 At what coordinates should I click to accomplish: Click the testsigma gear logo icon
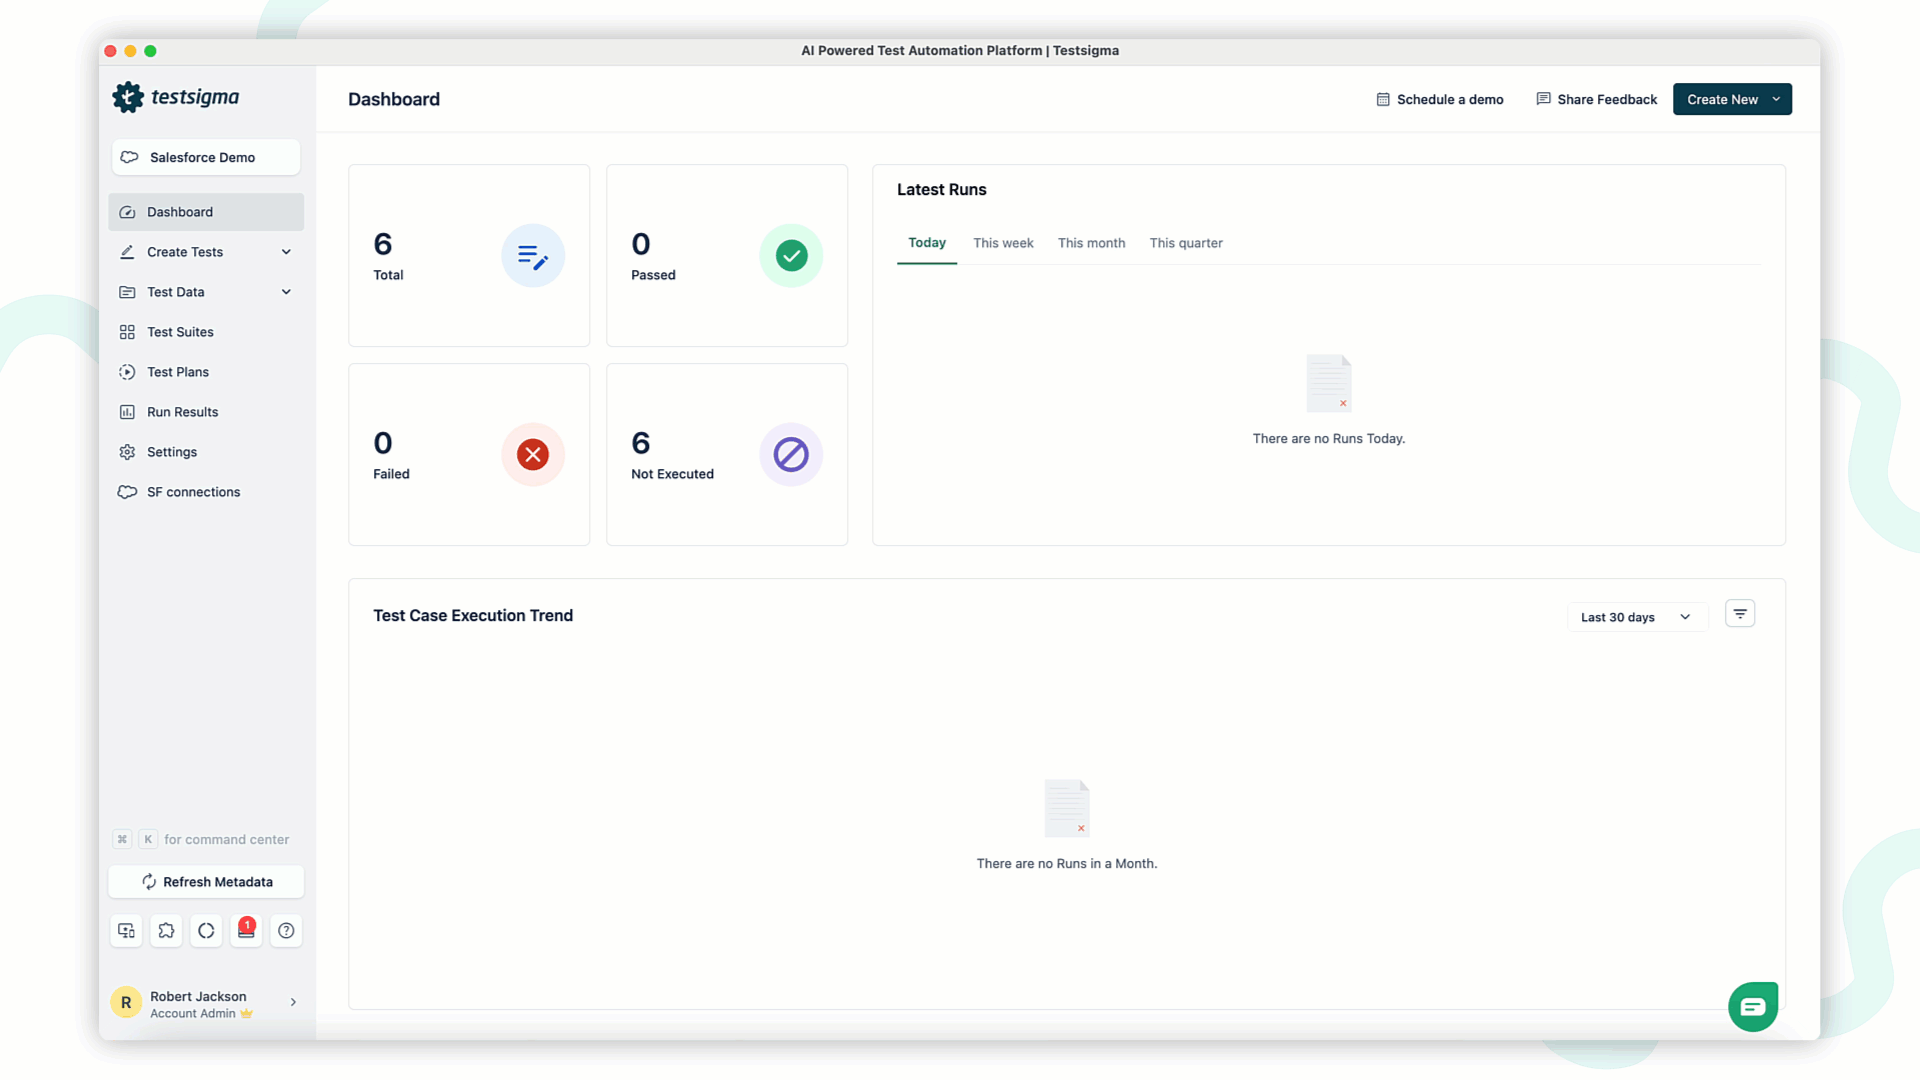(128, 97)
